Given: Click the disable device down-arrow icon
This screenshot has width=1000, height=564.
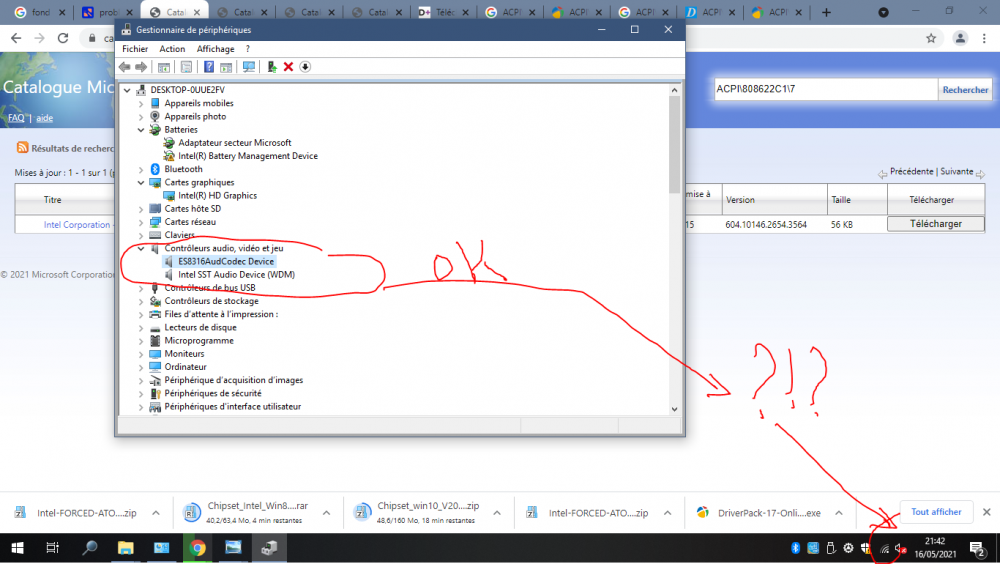Looking at the screenshot, I should [305, 67].
